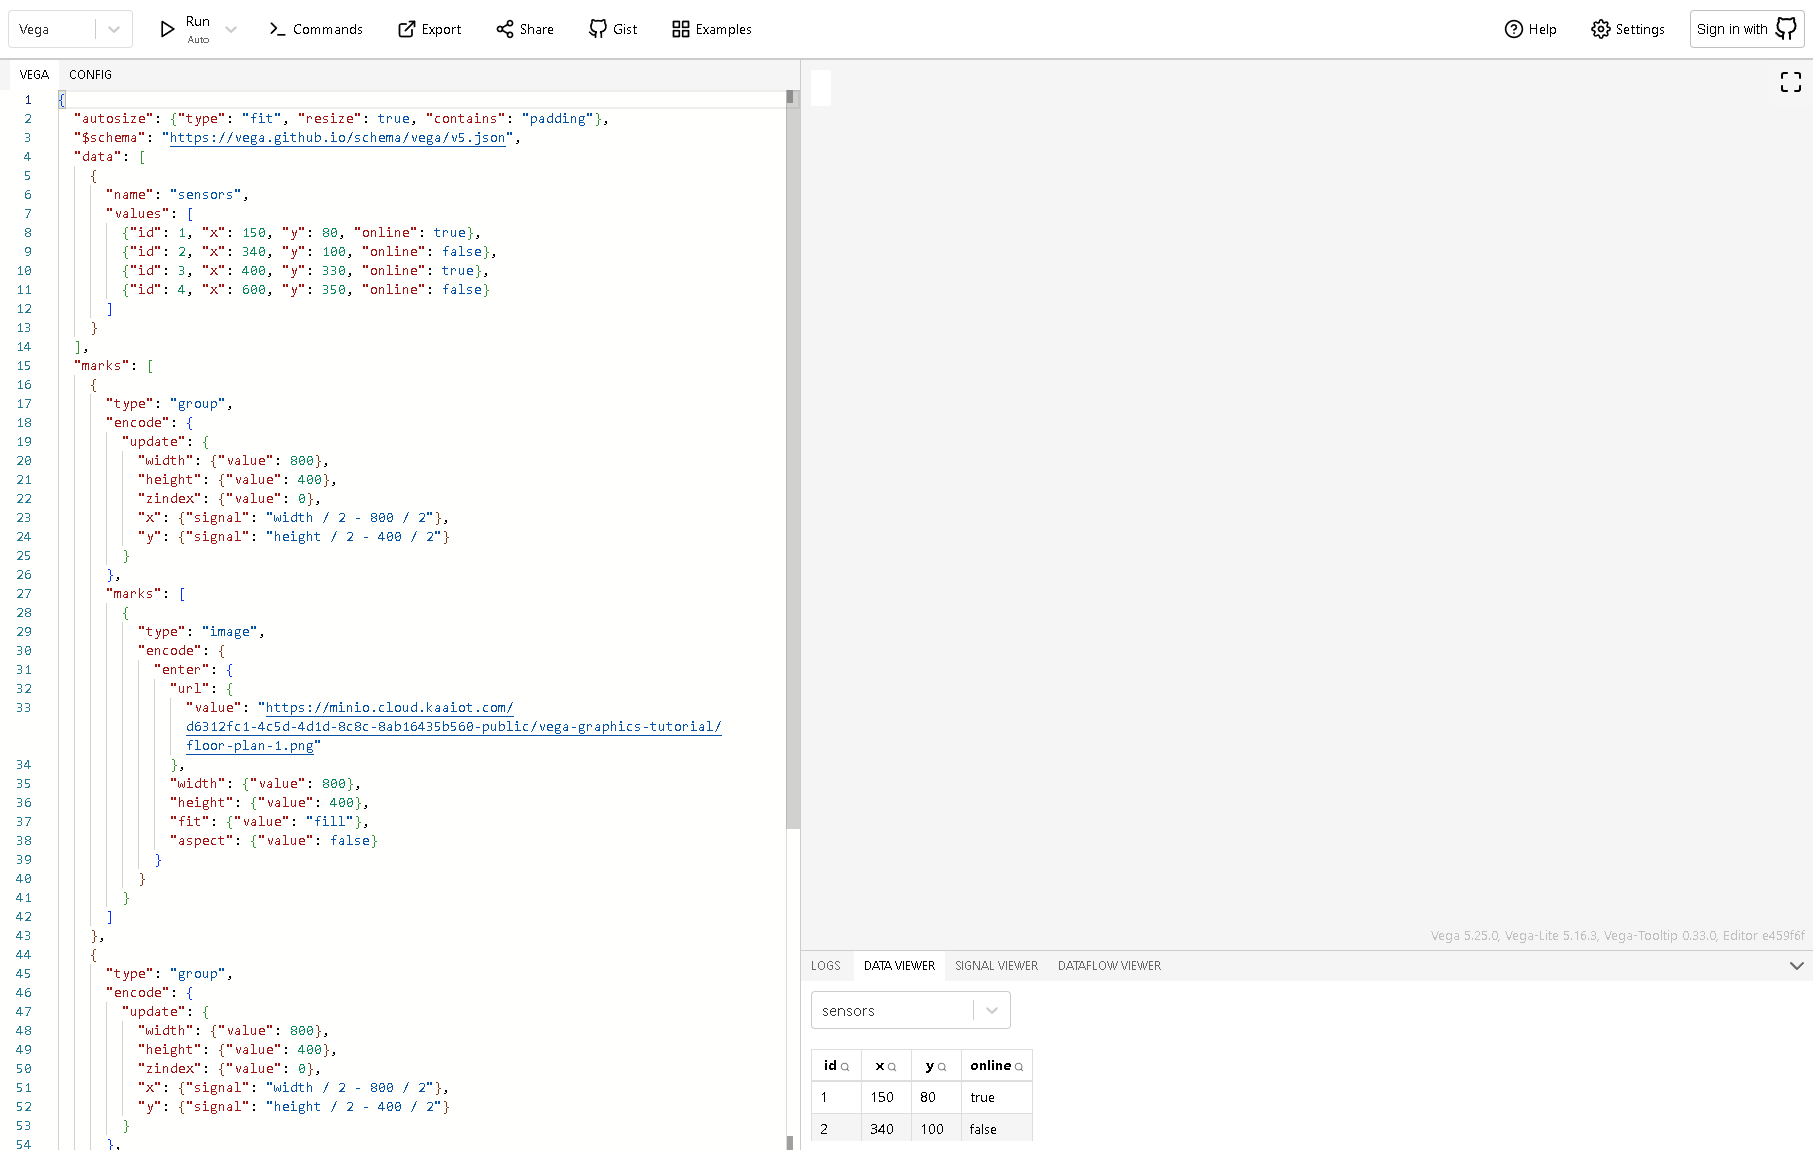Open the Settings panel
This screenshot has width=1813, height=1150.
1628,29
